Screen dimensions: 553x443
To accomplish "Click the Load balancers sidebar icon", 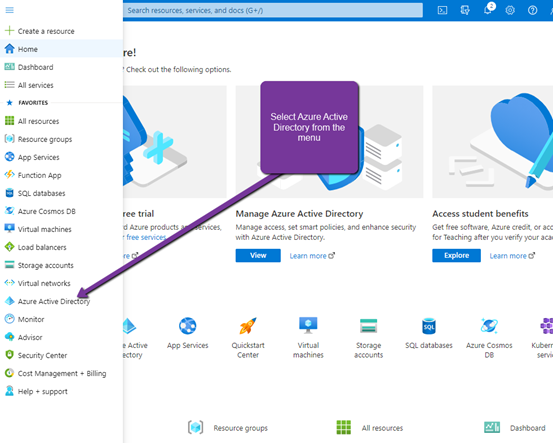I will coord(10,247).
